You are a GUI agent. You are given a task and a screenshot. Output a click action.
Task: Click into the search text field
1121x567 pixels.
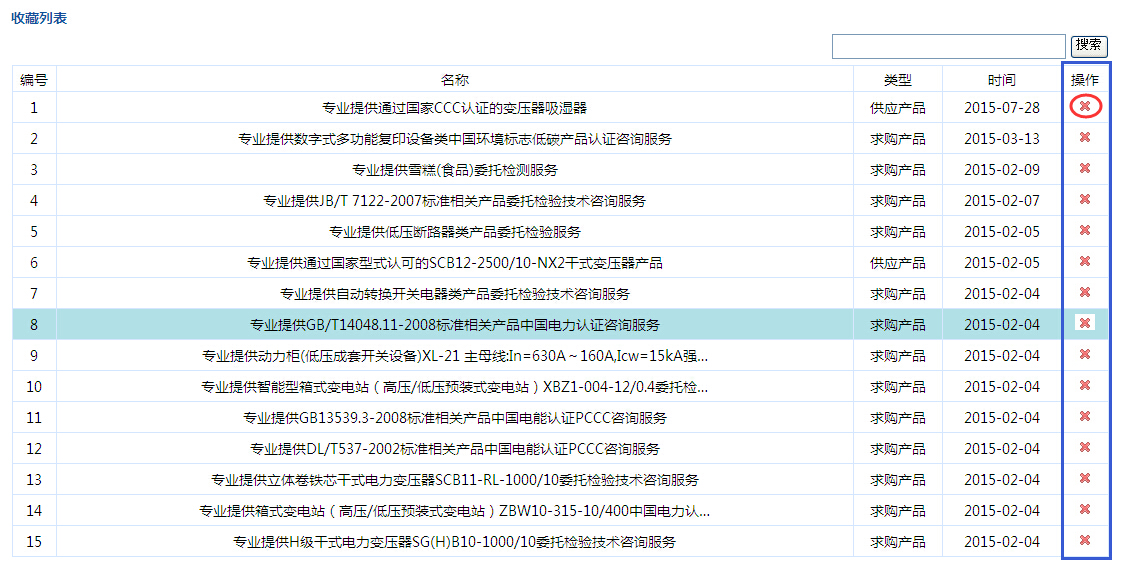coord(948,47)
